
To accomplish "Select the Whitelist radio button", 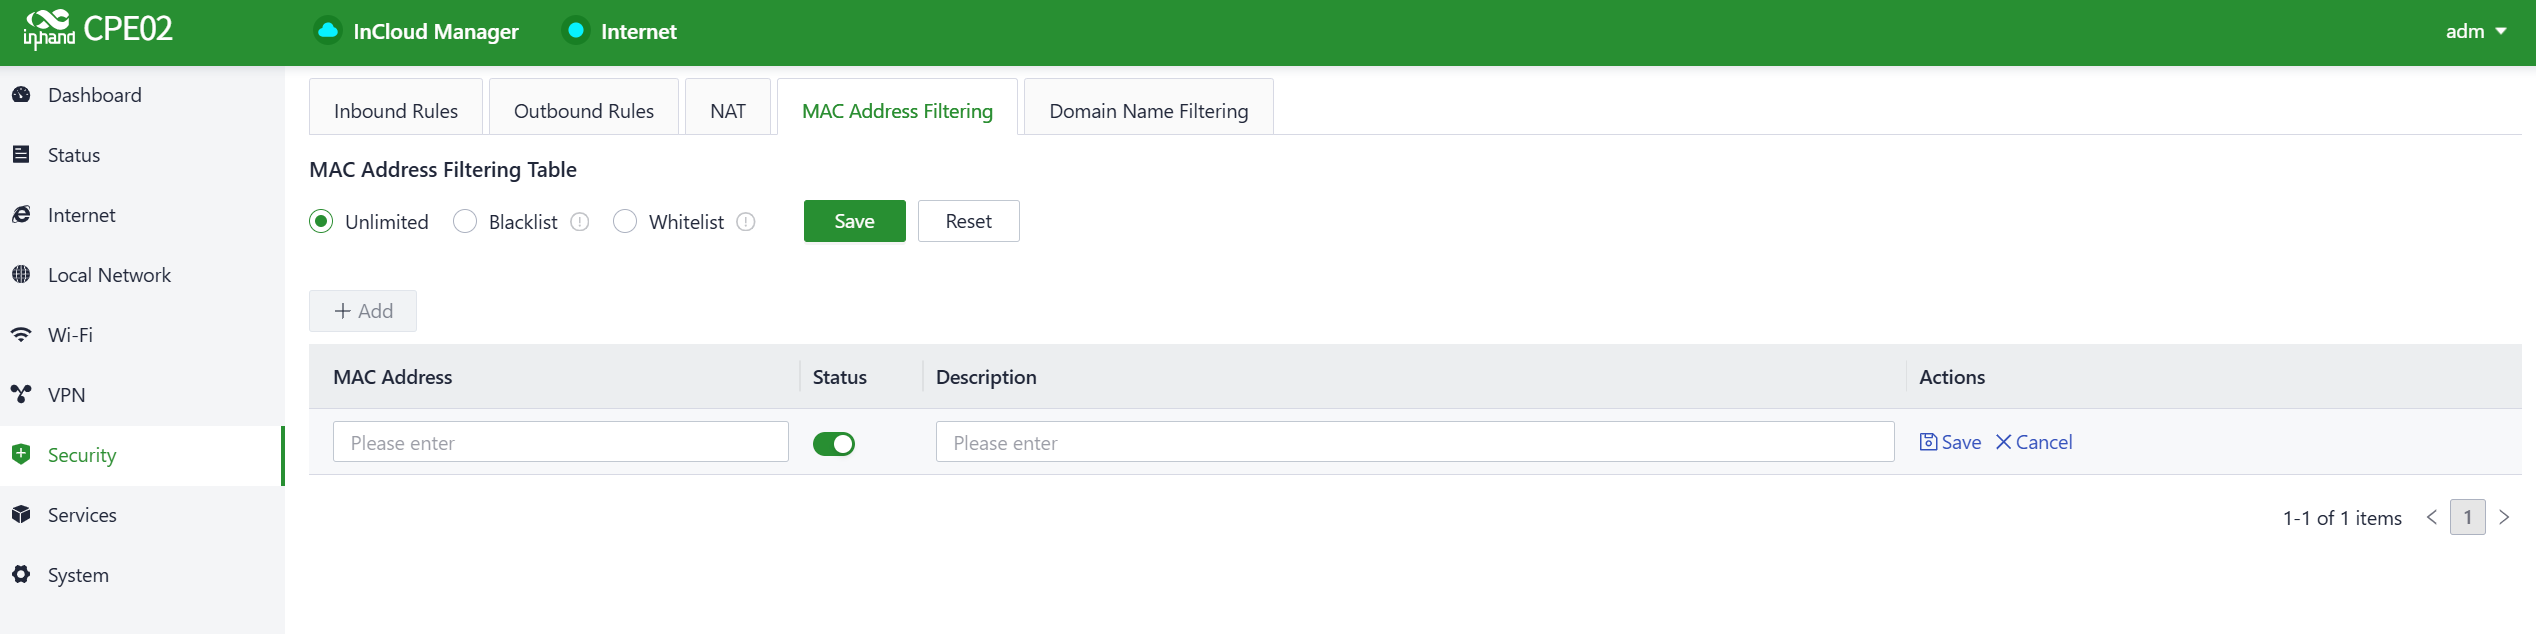I will (625, 222).
